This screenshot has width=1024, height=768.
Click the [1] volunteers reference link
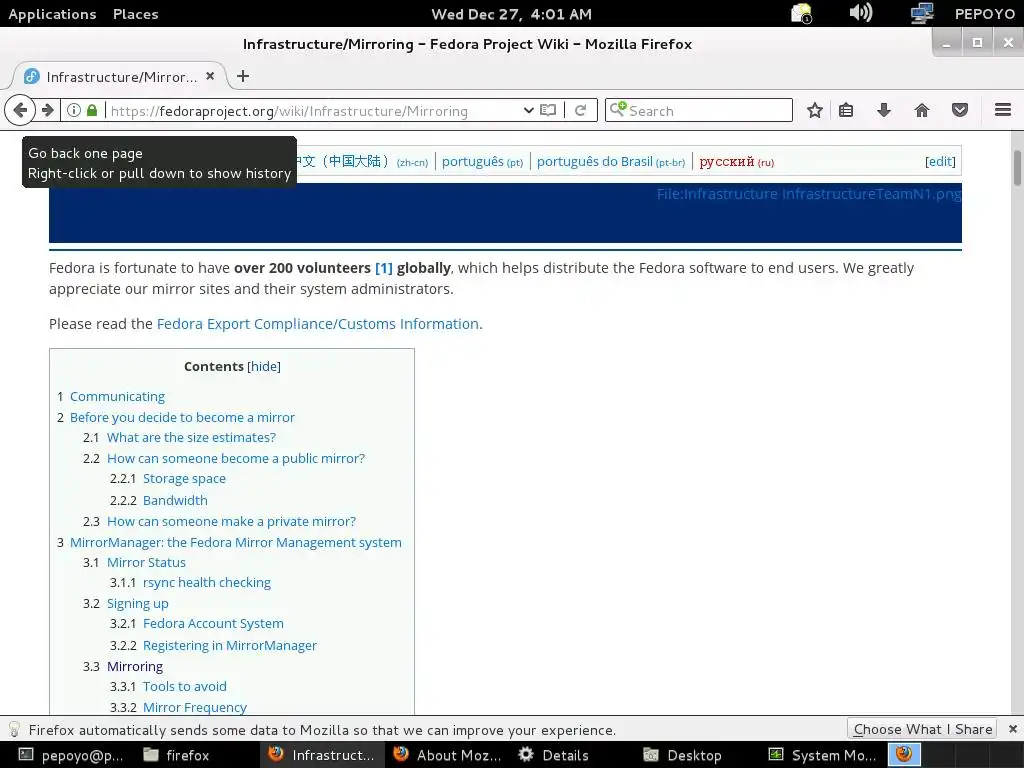383,268
